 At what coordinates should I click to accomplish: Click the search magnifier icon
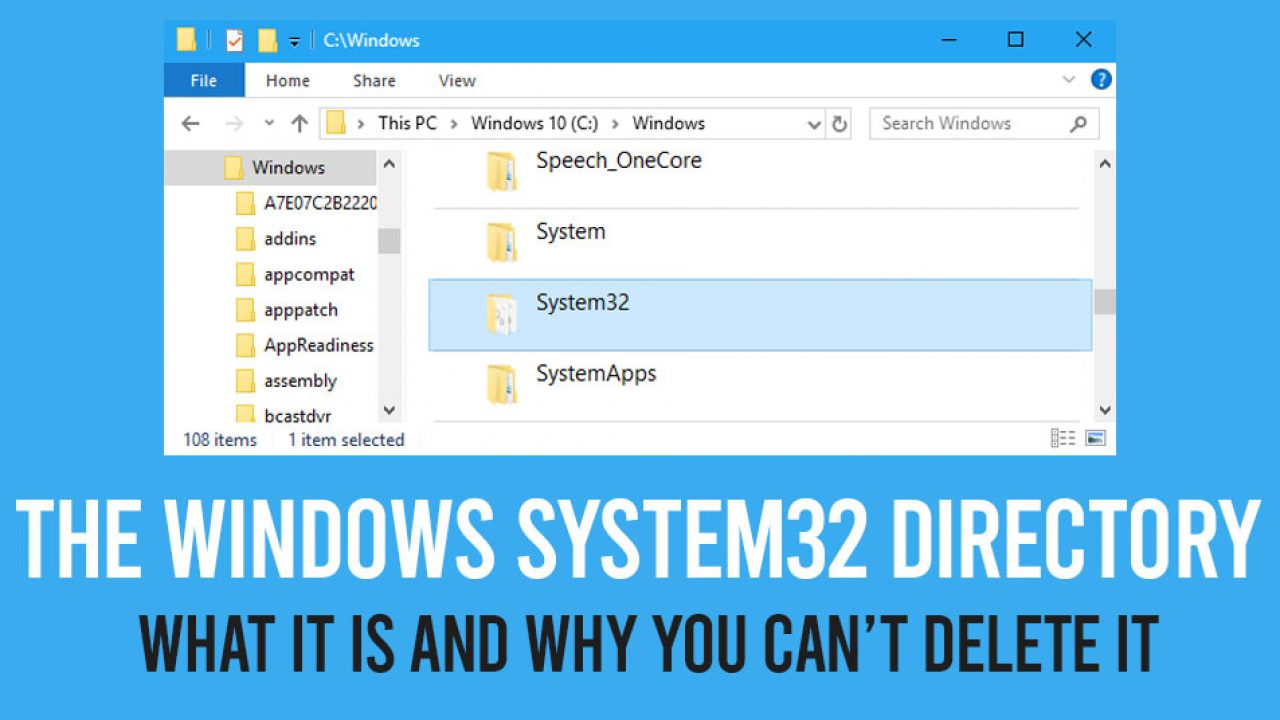(x=1078, y=124)
